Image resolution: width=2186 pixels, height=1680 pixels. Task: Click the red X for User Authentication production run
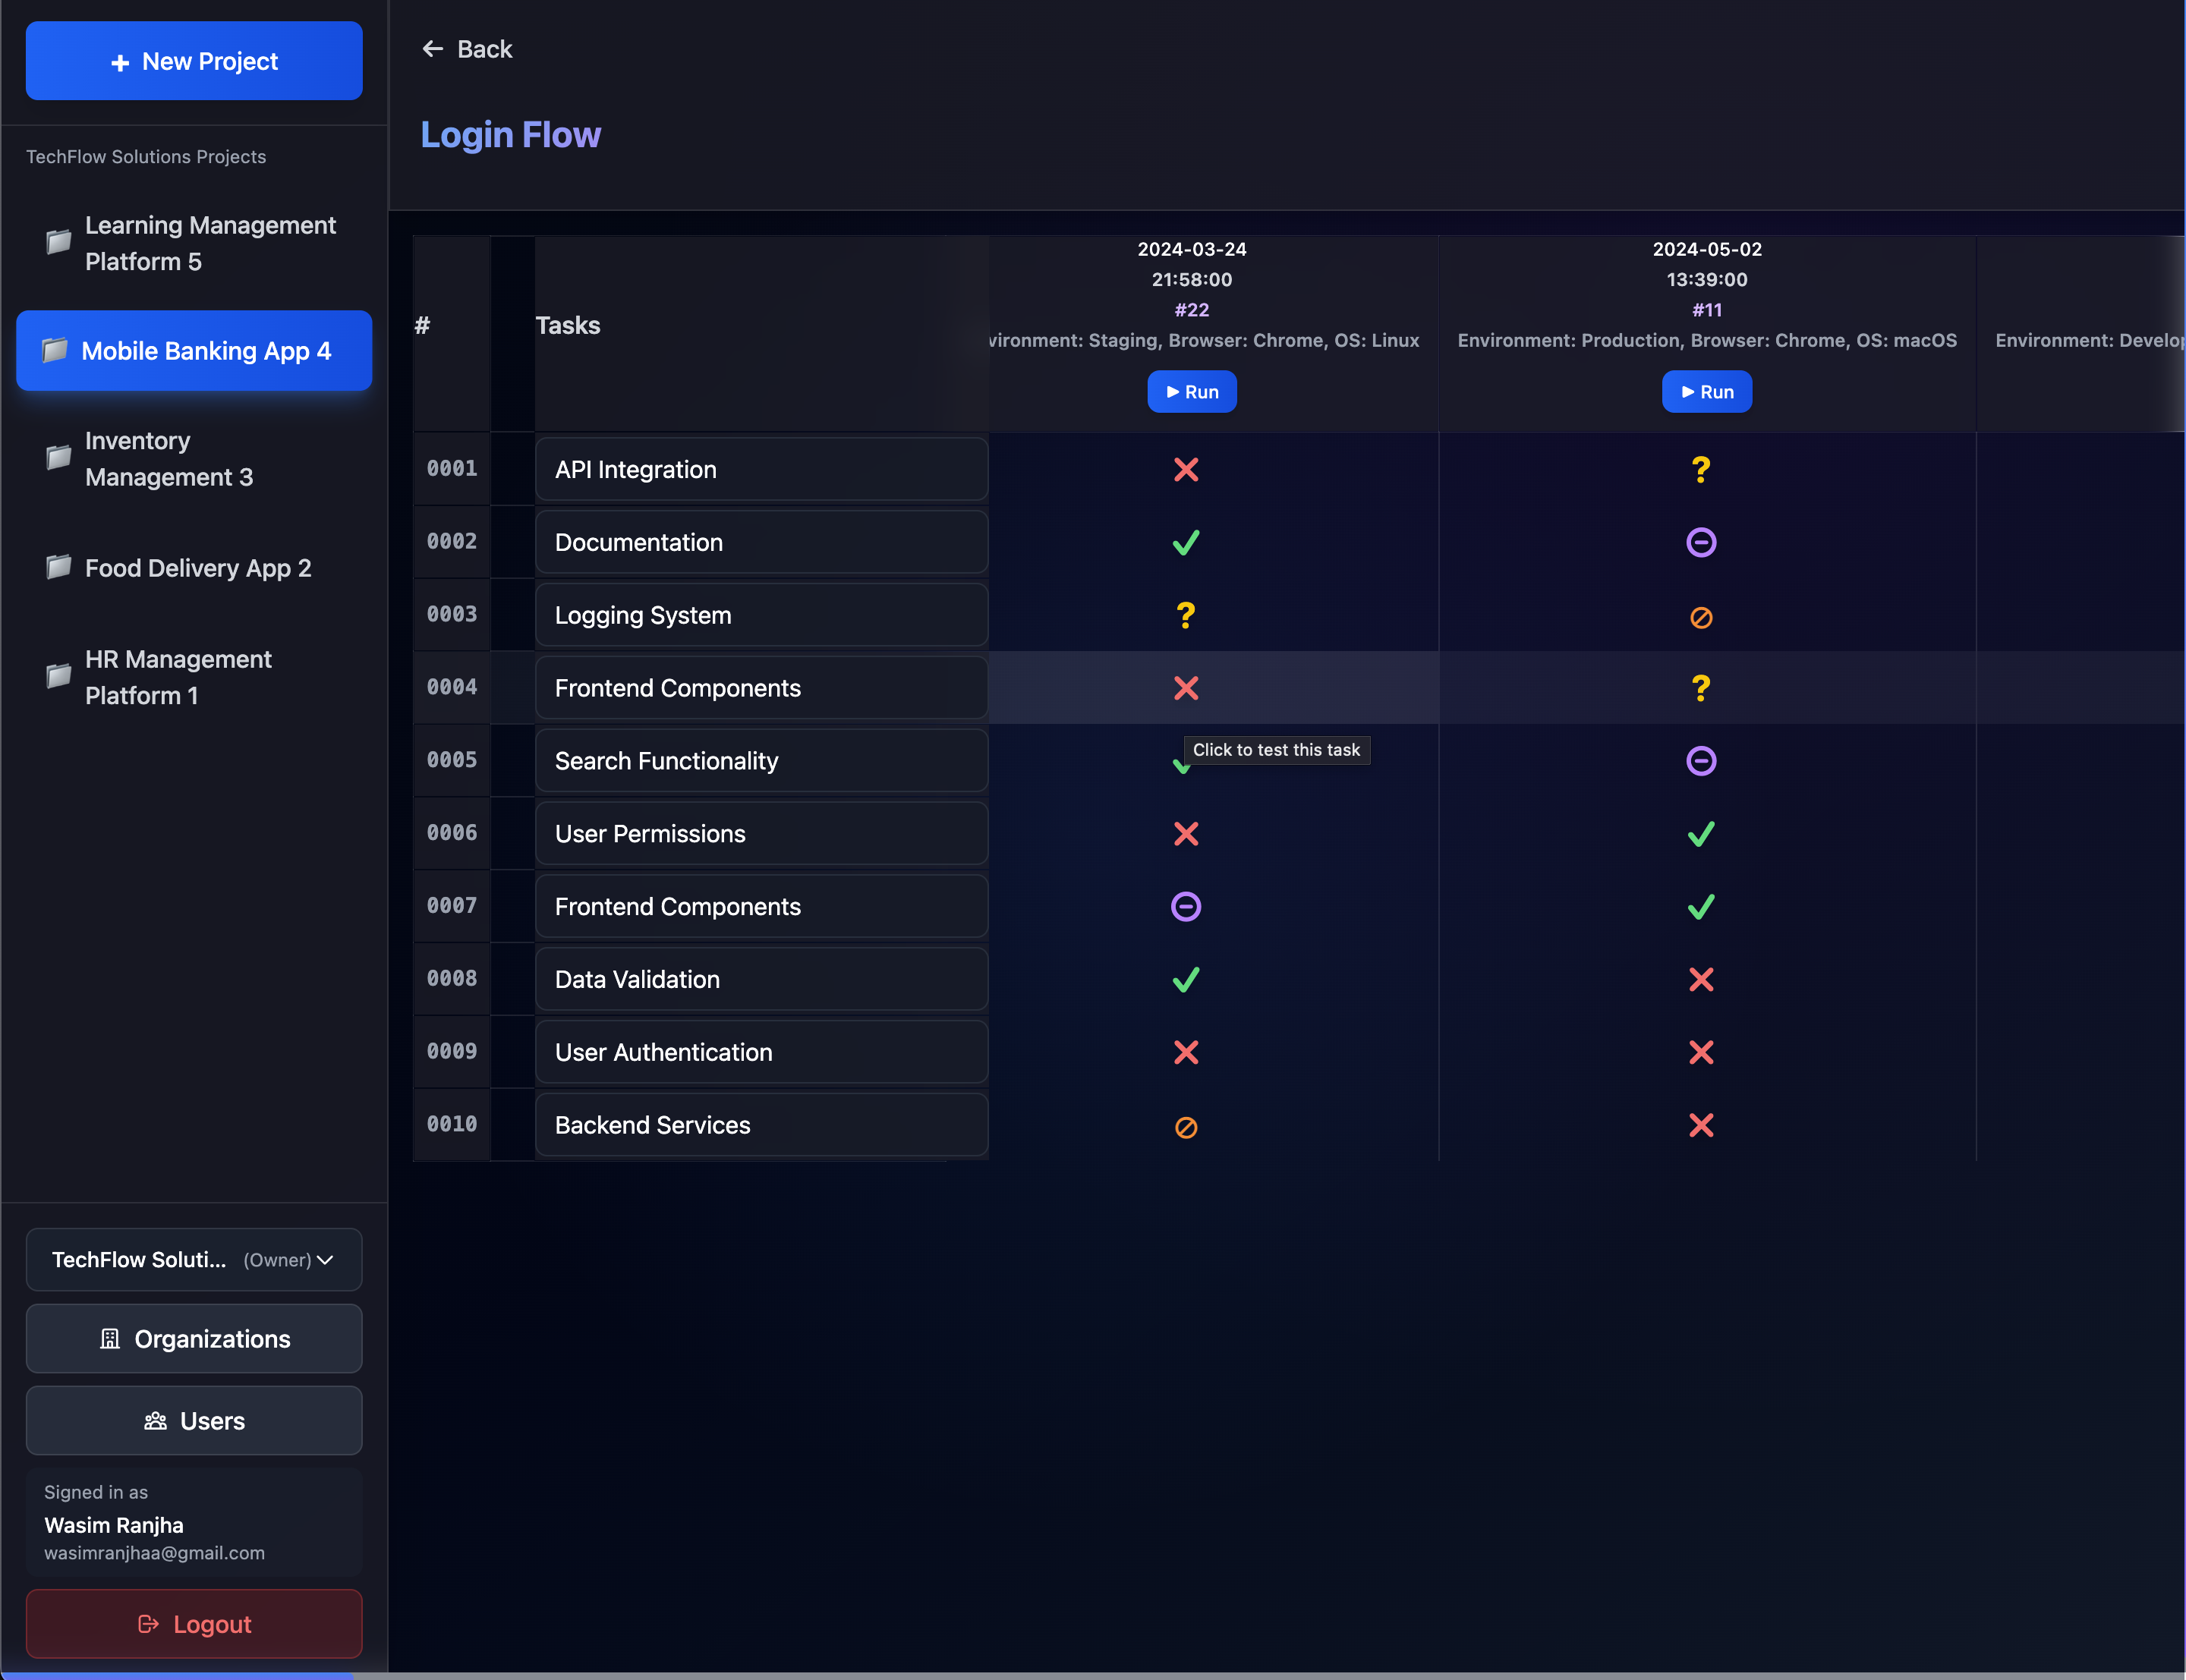[1700, 1052]
